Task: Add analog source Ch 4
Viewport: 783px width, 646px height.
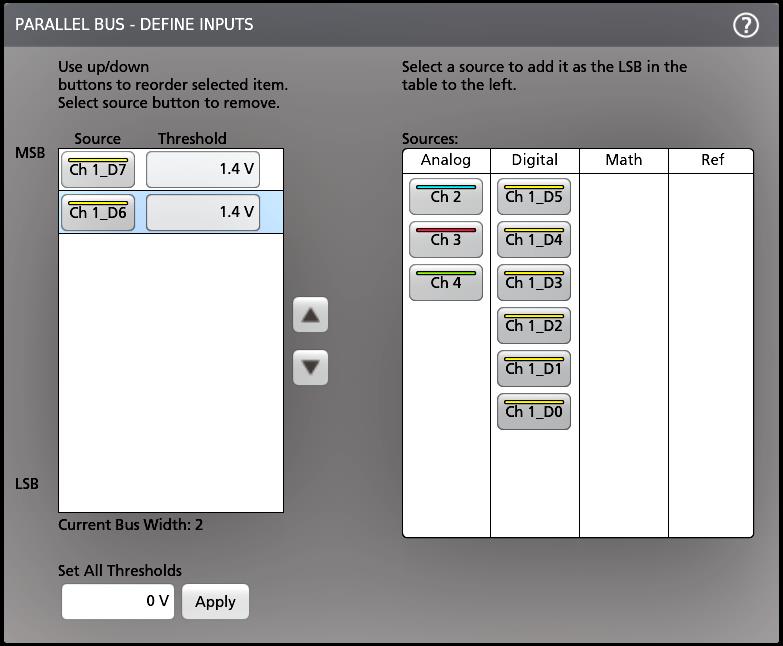Action: point(446,283)
